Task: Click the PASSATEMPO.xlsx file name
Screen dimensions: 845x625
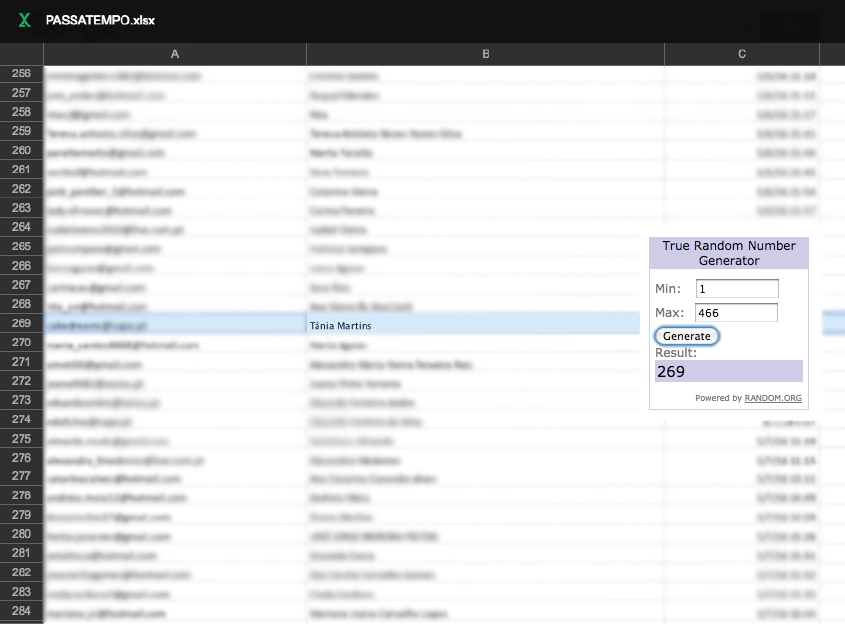Action: click(100, 20)
